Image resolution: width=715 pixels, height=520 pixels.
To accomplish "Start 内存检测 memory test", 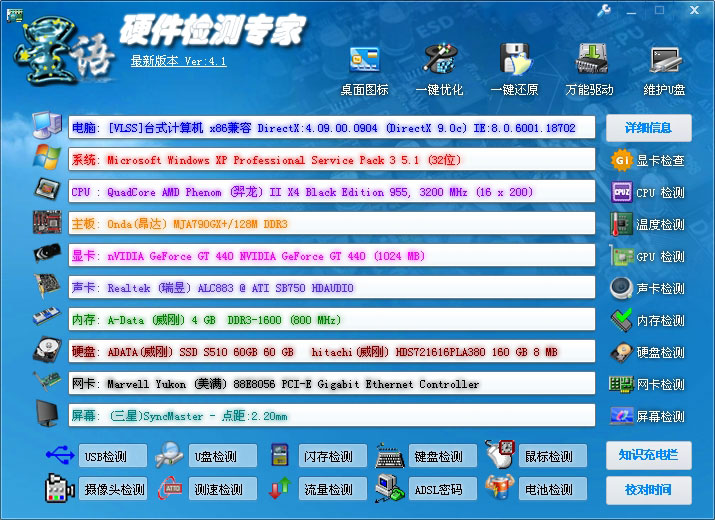I will [648, 320].
